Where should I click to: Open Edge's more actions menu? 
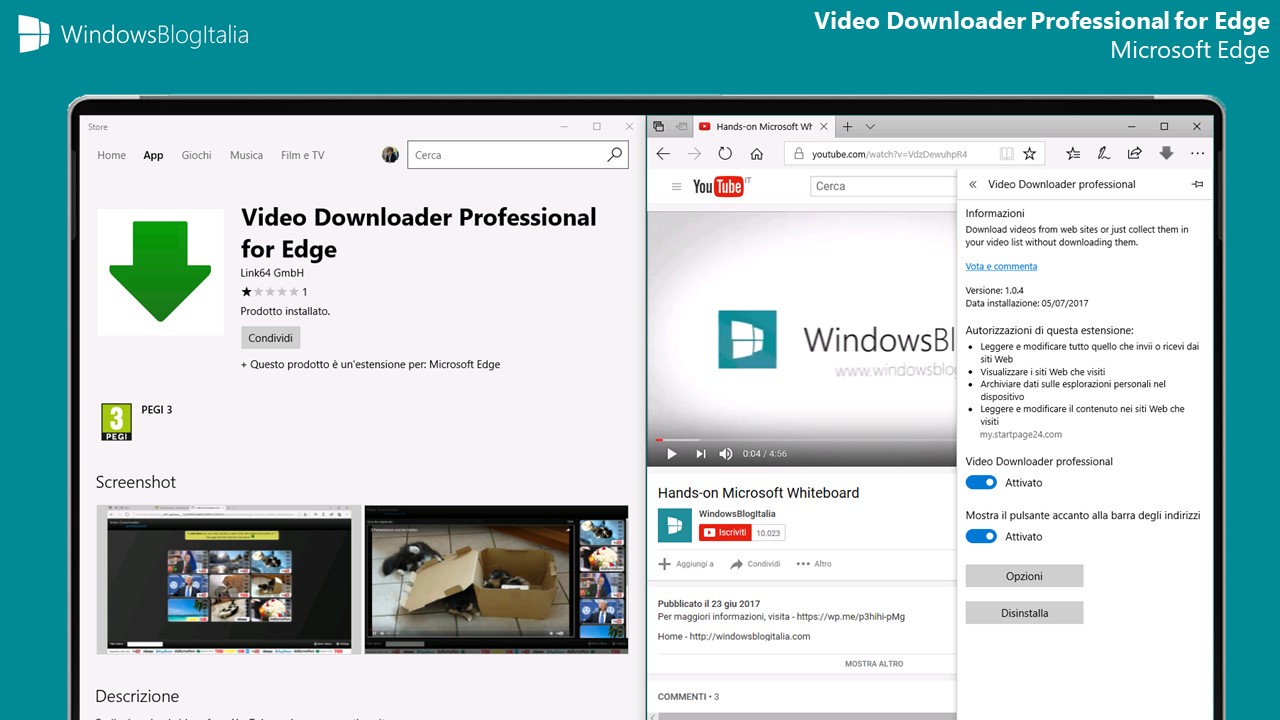click(x=1197, y=153)
